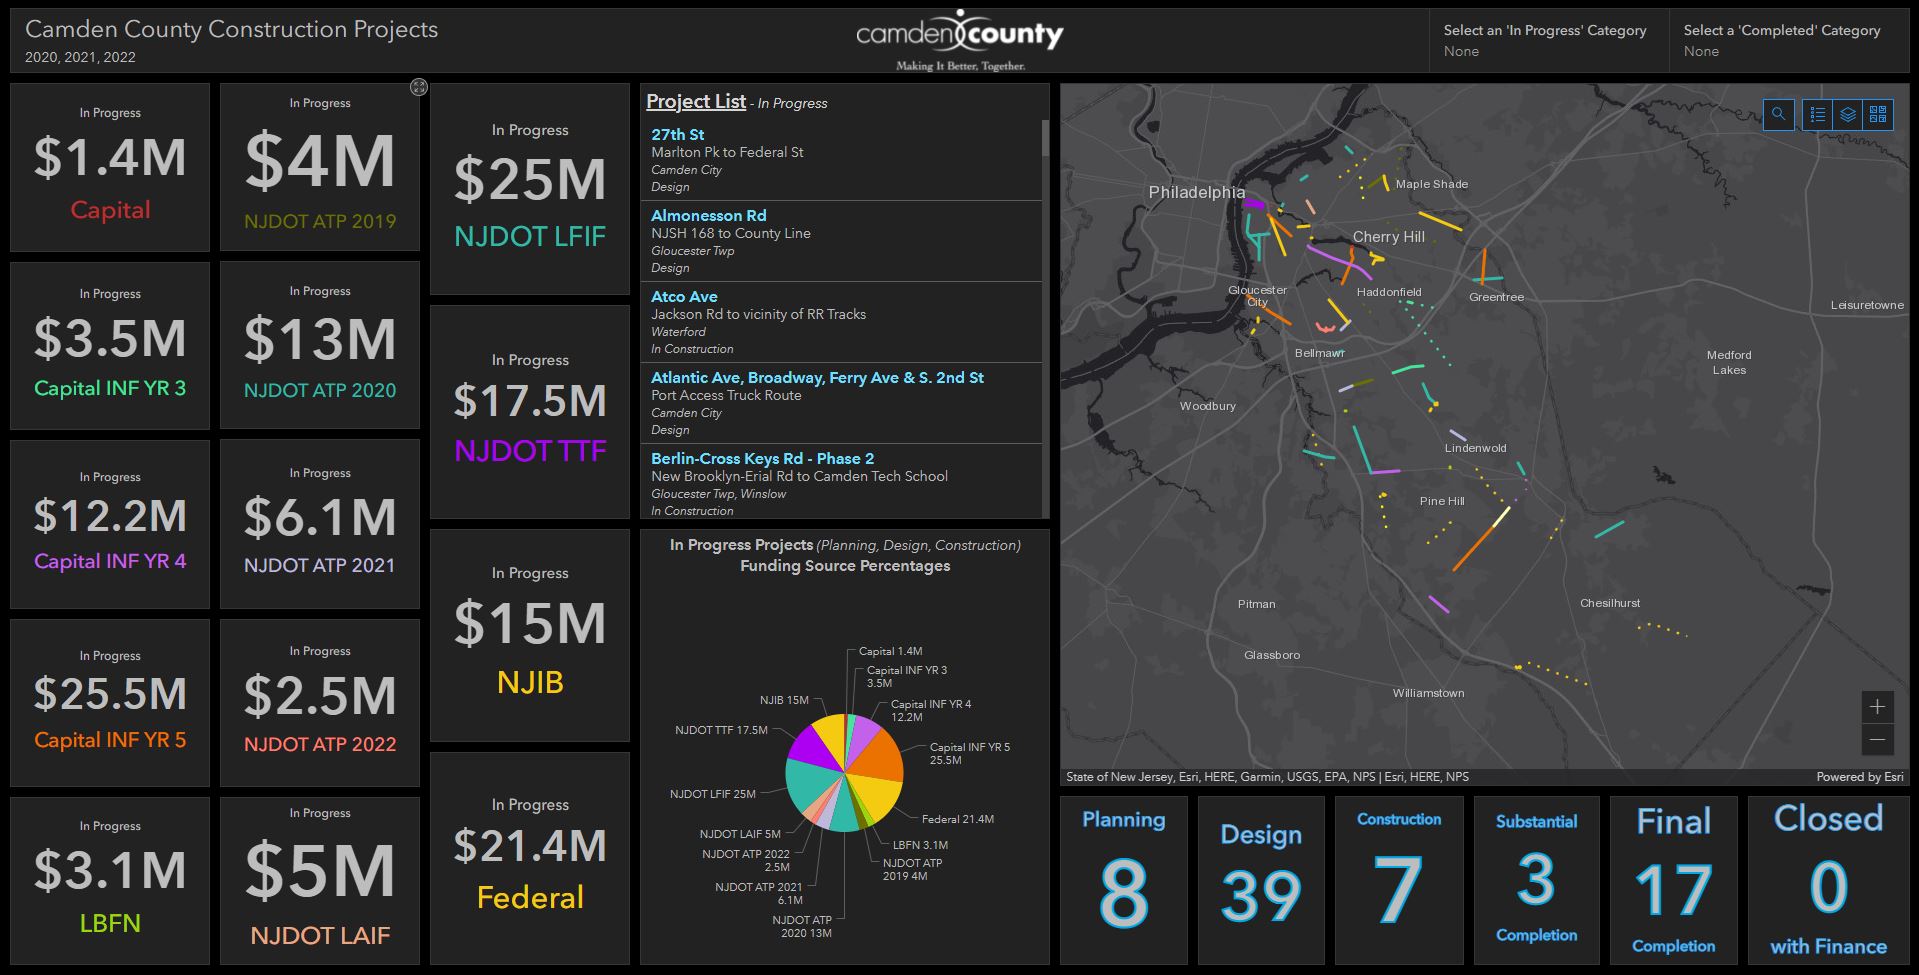Select Berlin-Cross Keys Rd Phase 2
The image size is (1919, 975).
841,483
